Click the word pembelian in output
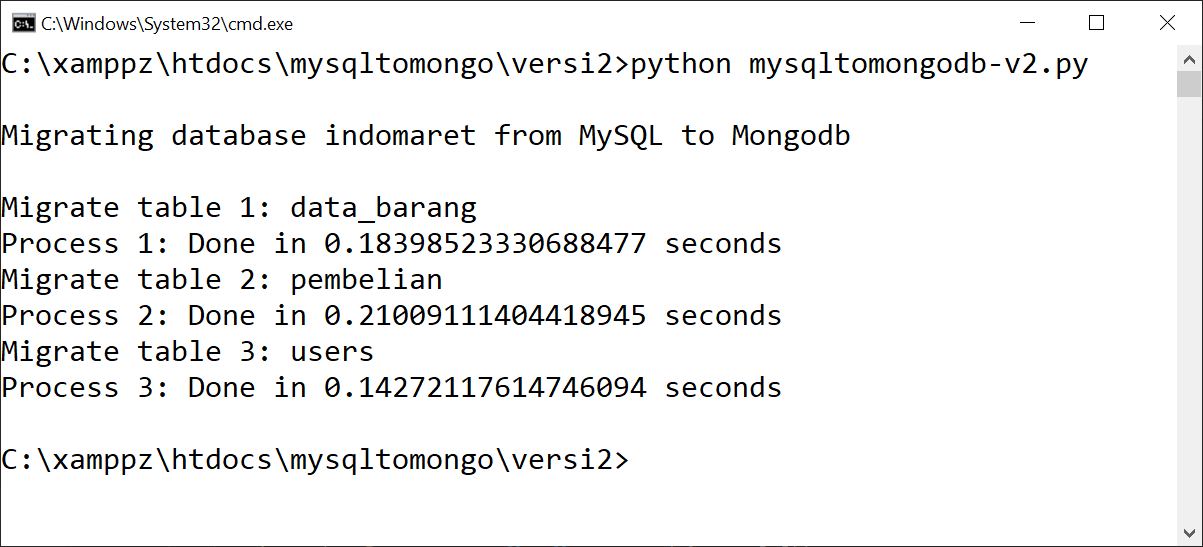The width and height of the screenshot is (1203, 547). pos(366,279)
